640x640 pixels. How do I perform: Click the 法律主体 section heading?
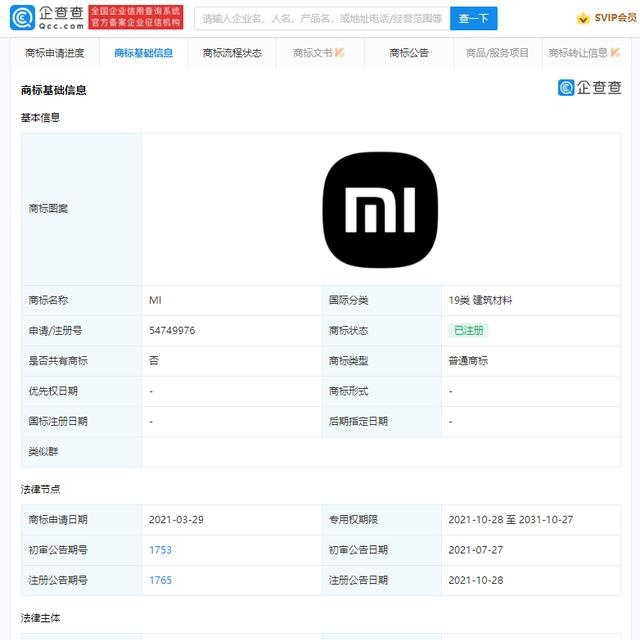(40, 618)
